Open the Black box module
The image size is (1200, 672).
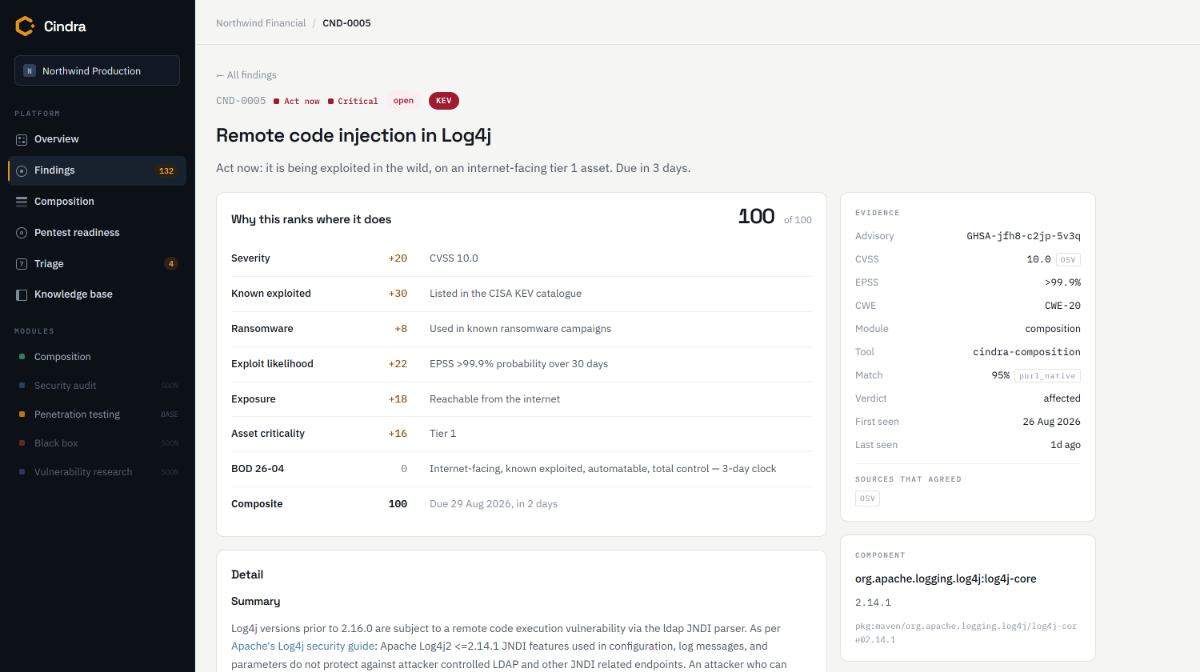[x=56, y=443]
